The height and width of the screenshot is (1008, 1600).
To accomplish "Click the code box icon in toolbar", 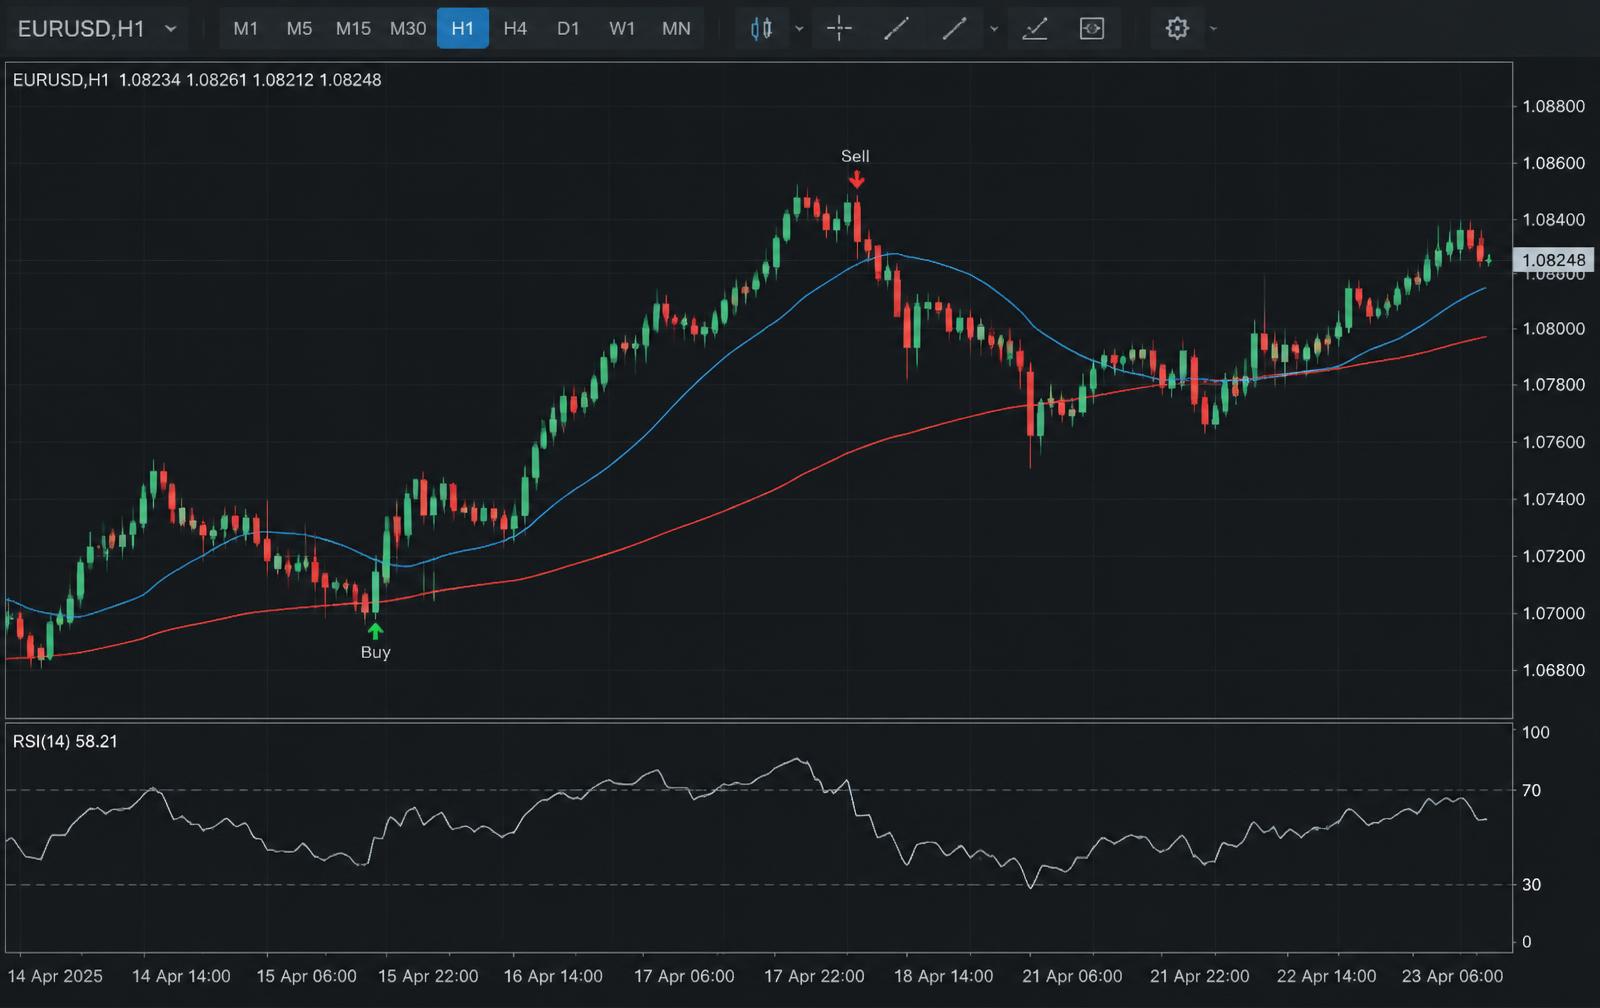I will (x=1092, y=29).
